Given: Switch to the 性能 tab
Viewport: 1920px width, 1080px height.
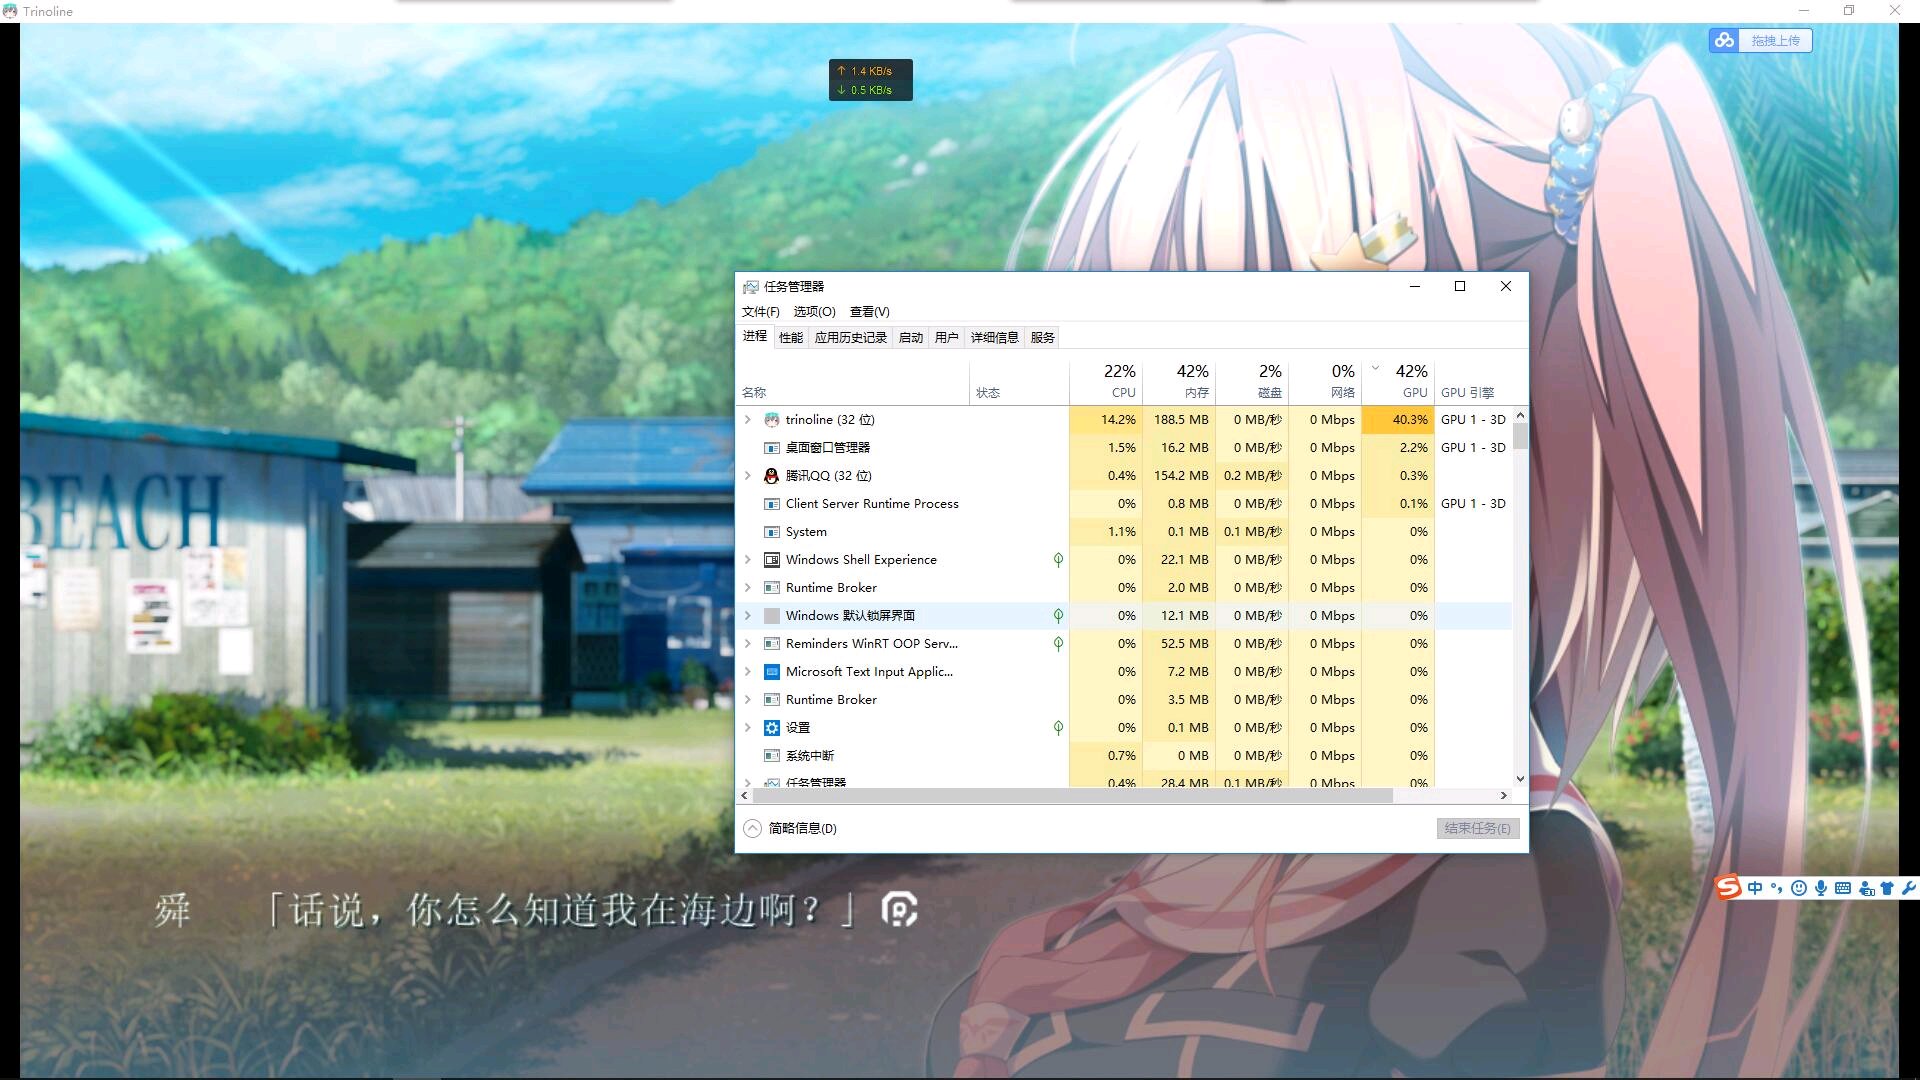Looking at the screenshot, I should pos(790,338).
